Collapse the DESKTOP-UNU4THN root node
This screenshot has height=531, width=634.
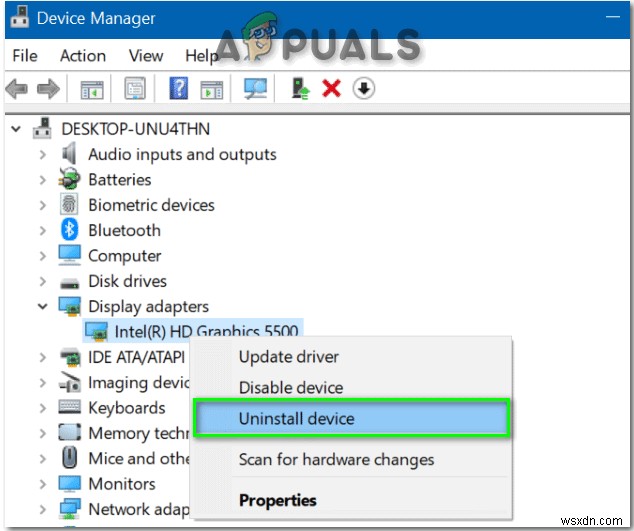click(x=16, y=129)
